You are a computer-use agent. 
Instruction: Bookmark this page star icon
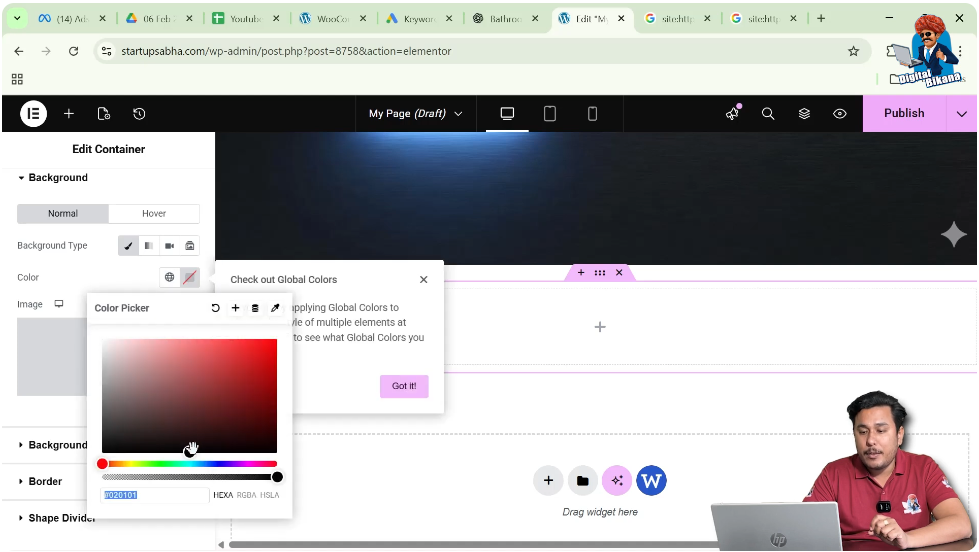(x=854, y=51)
